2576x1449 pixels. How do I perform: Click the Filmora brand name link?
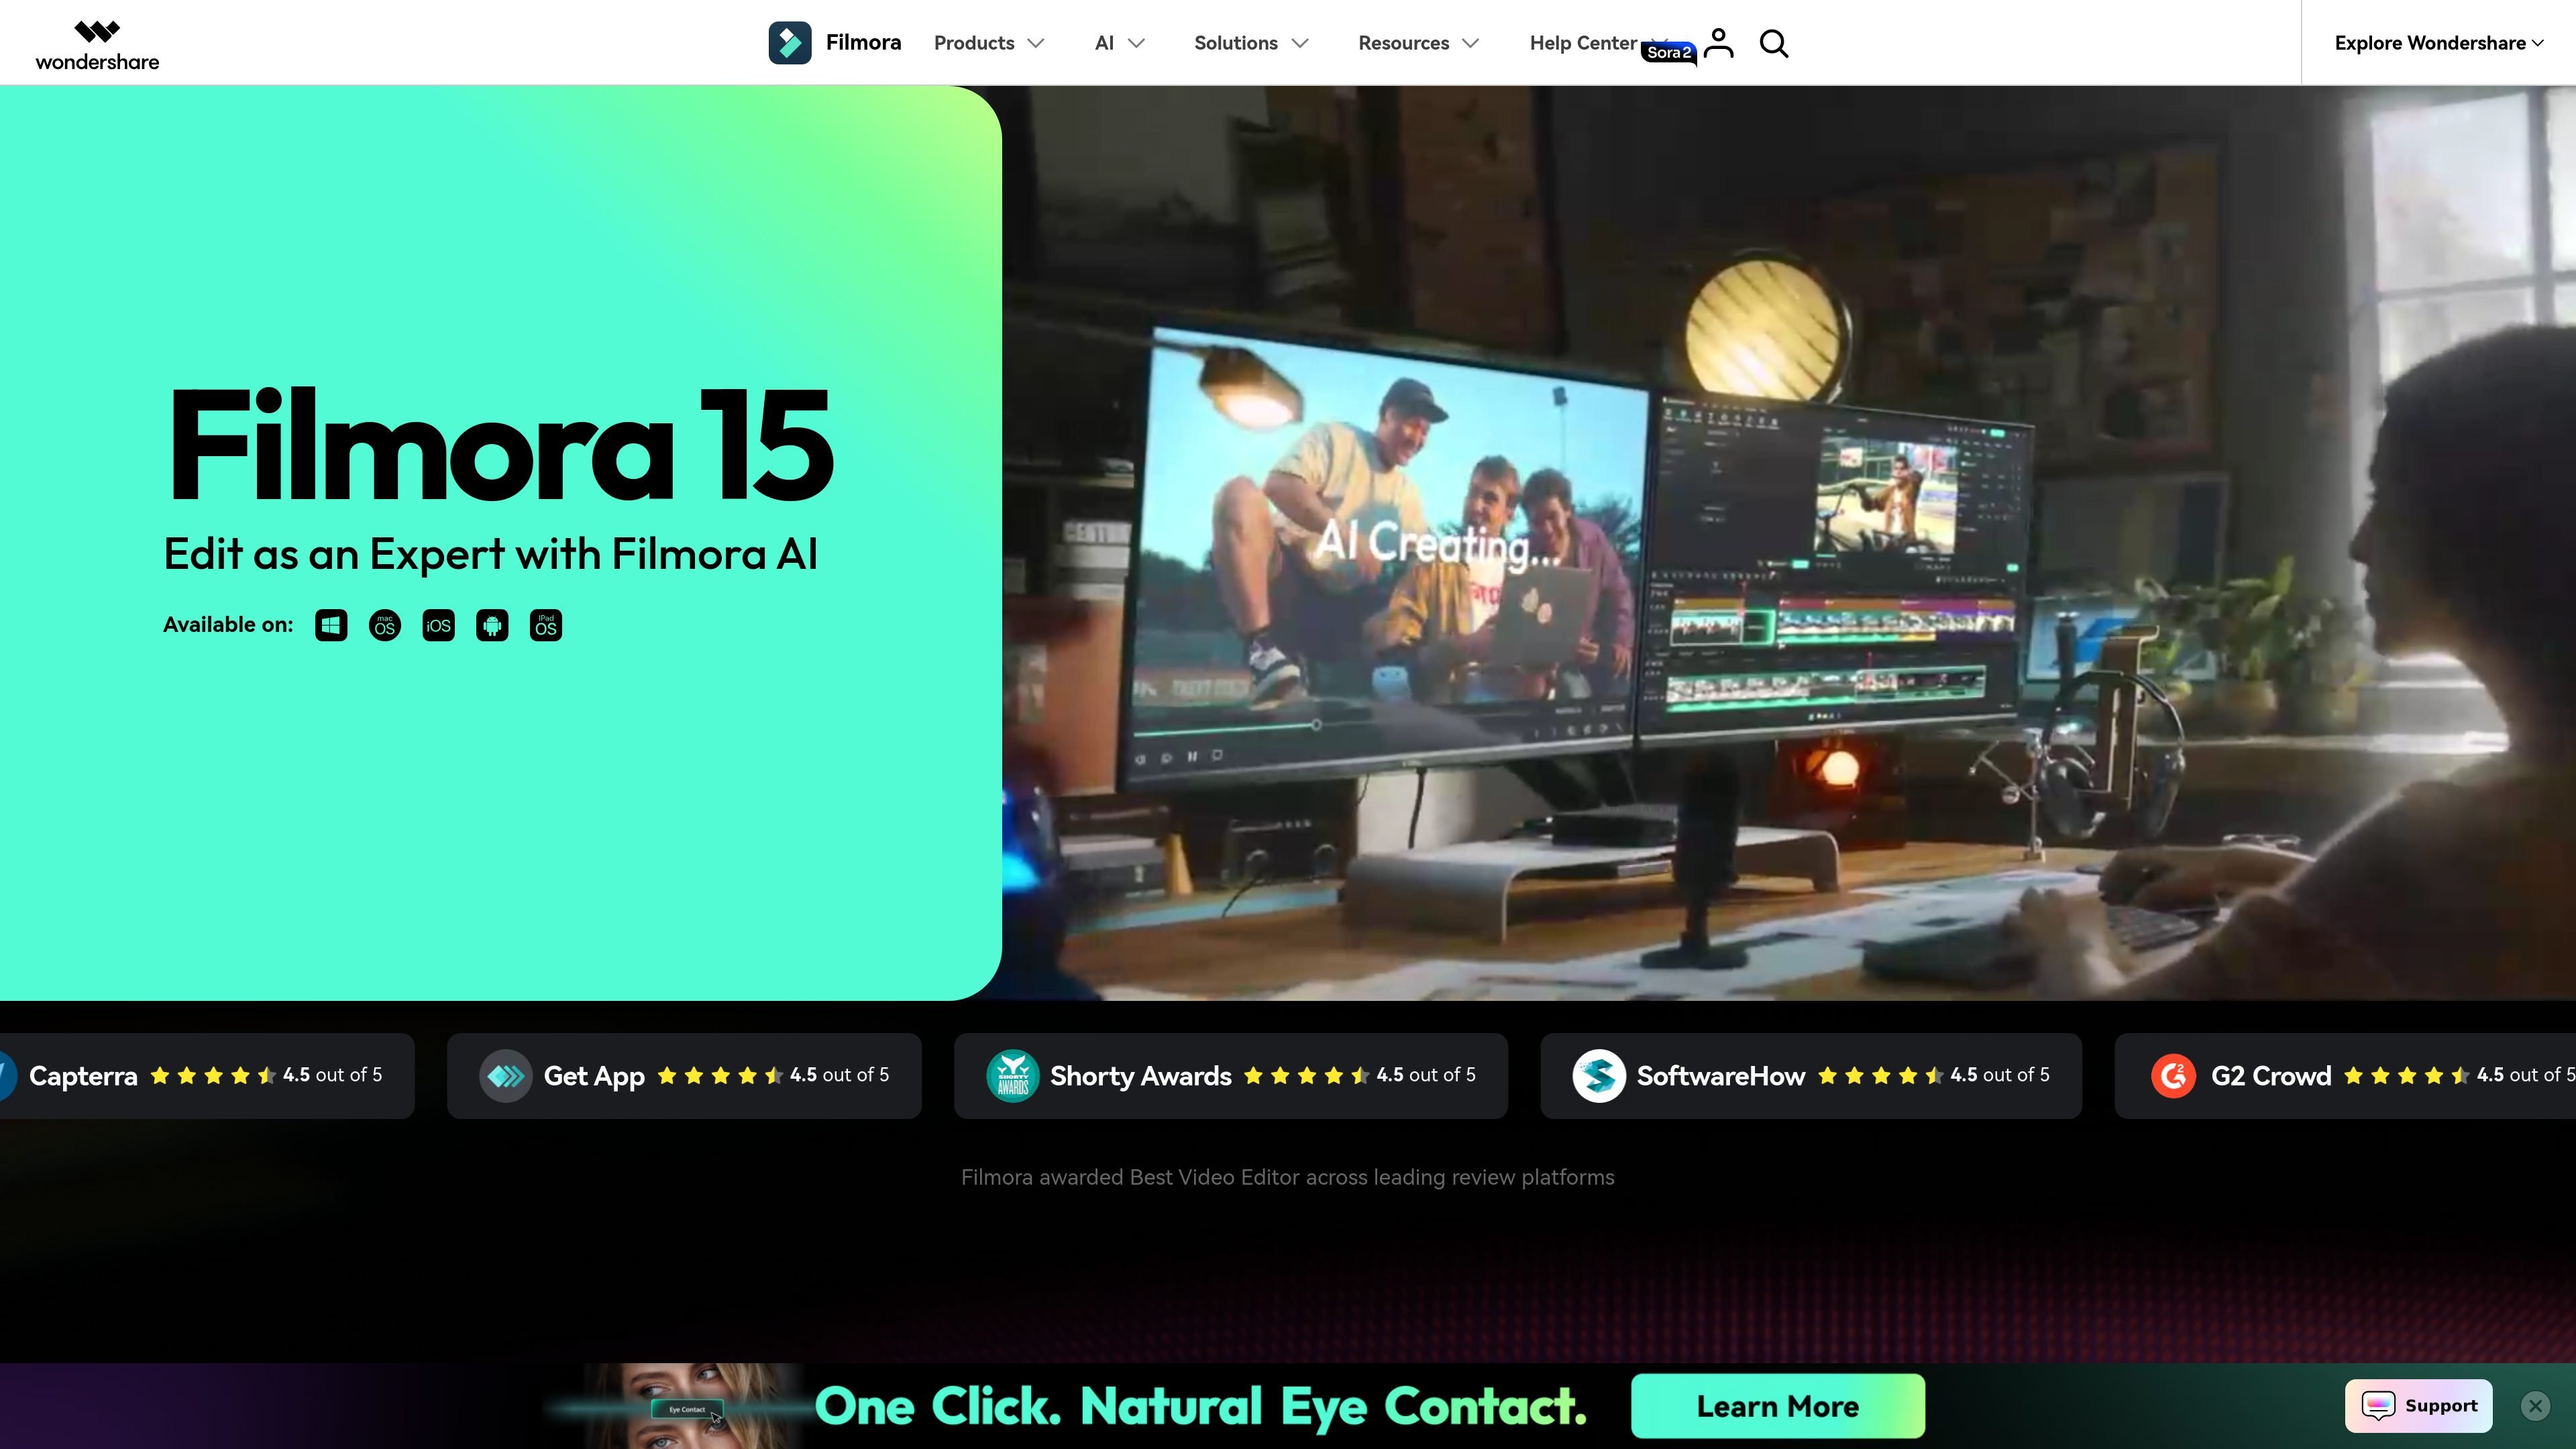(x=863, y=43)
